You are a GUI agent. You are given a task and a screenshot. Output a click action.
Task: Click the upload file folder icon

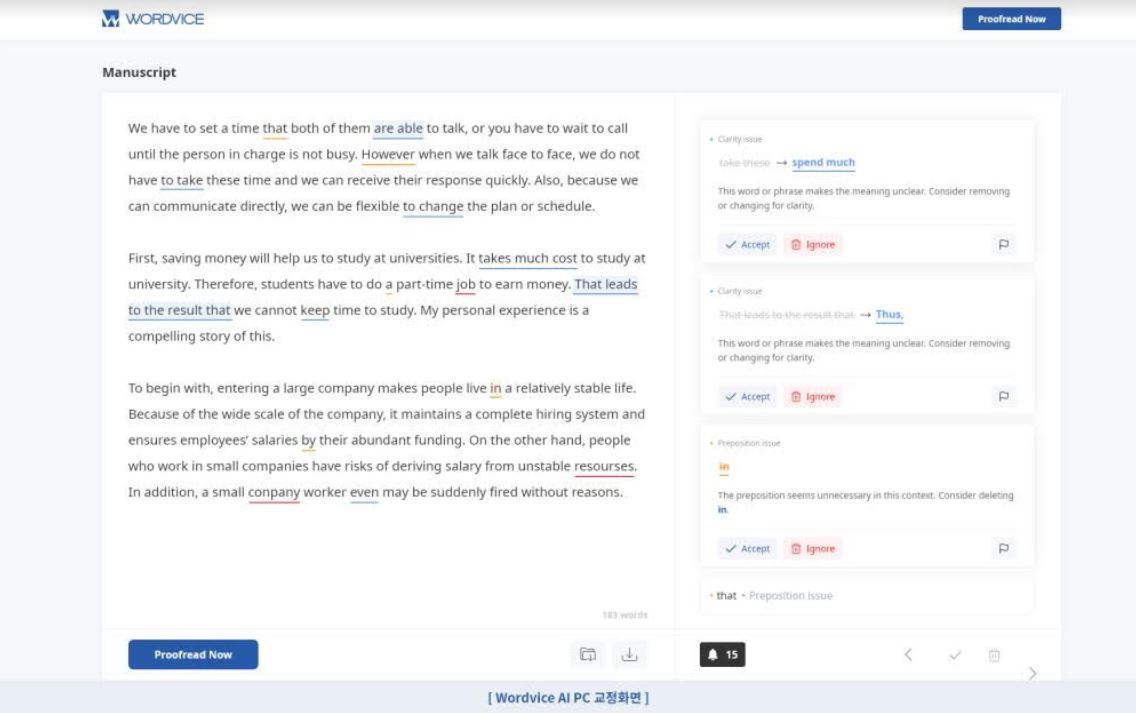[588, 655]
